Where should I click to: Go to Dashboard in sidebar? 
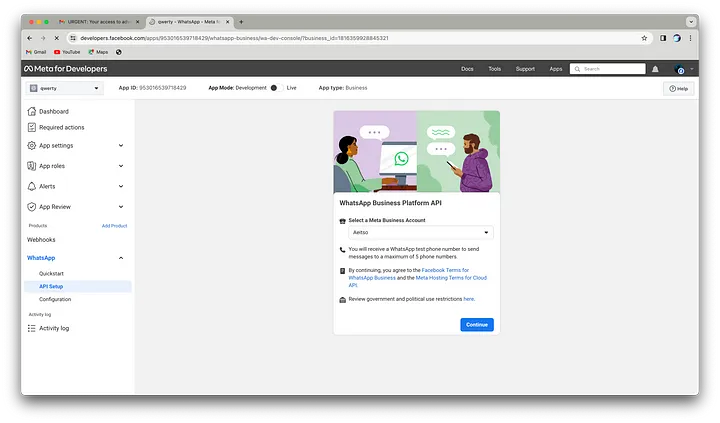48,112
